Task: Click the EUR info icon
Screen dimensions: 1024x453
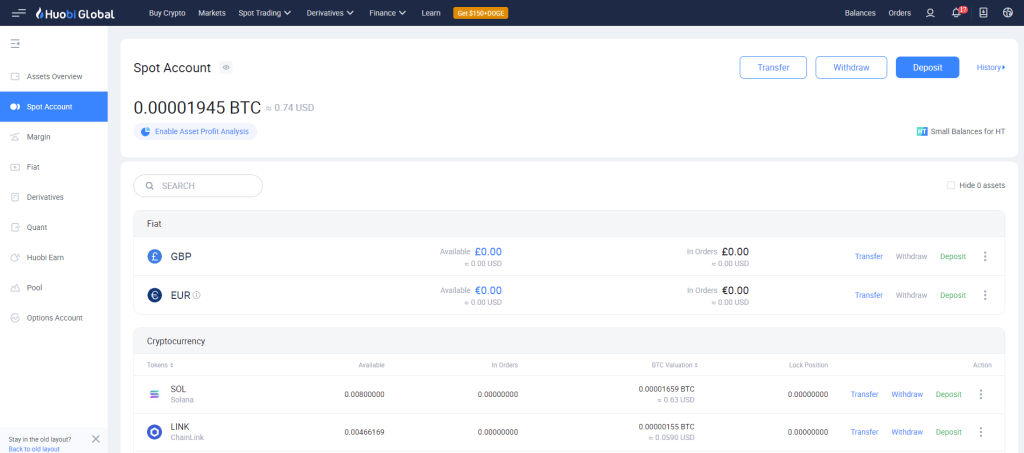Action: click(x=197, y=295)
